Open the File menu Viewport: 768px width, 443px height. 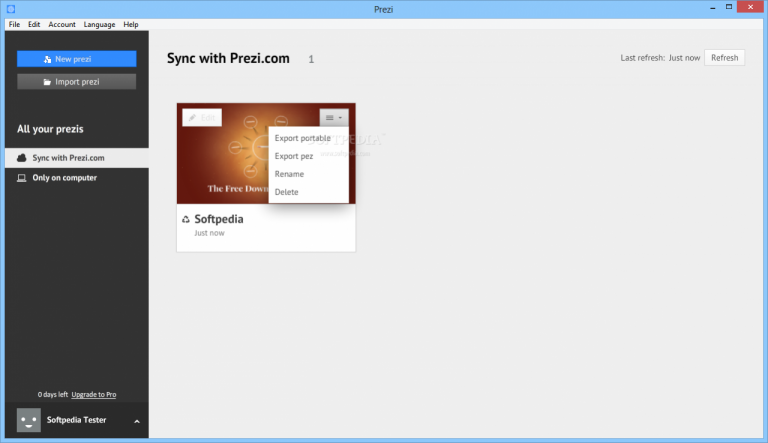pos(14,24)
